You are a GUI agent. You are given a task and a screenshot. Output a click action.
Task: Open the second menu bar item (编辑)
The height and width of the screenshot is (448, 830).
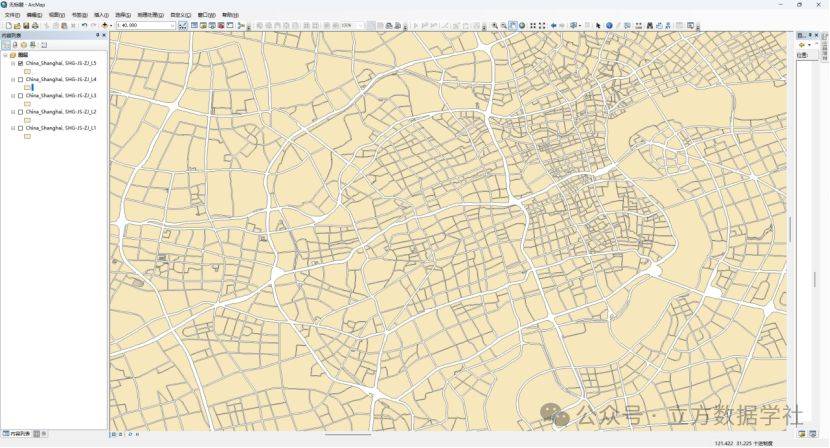pyautogui.click(x=34, y=15)
